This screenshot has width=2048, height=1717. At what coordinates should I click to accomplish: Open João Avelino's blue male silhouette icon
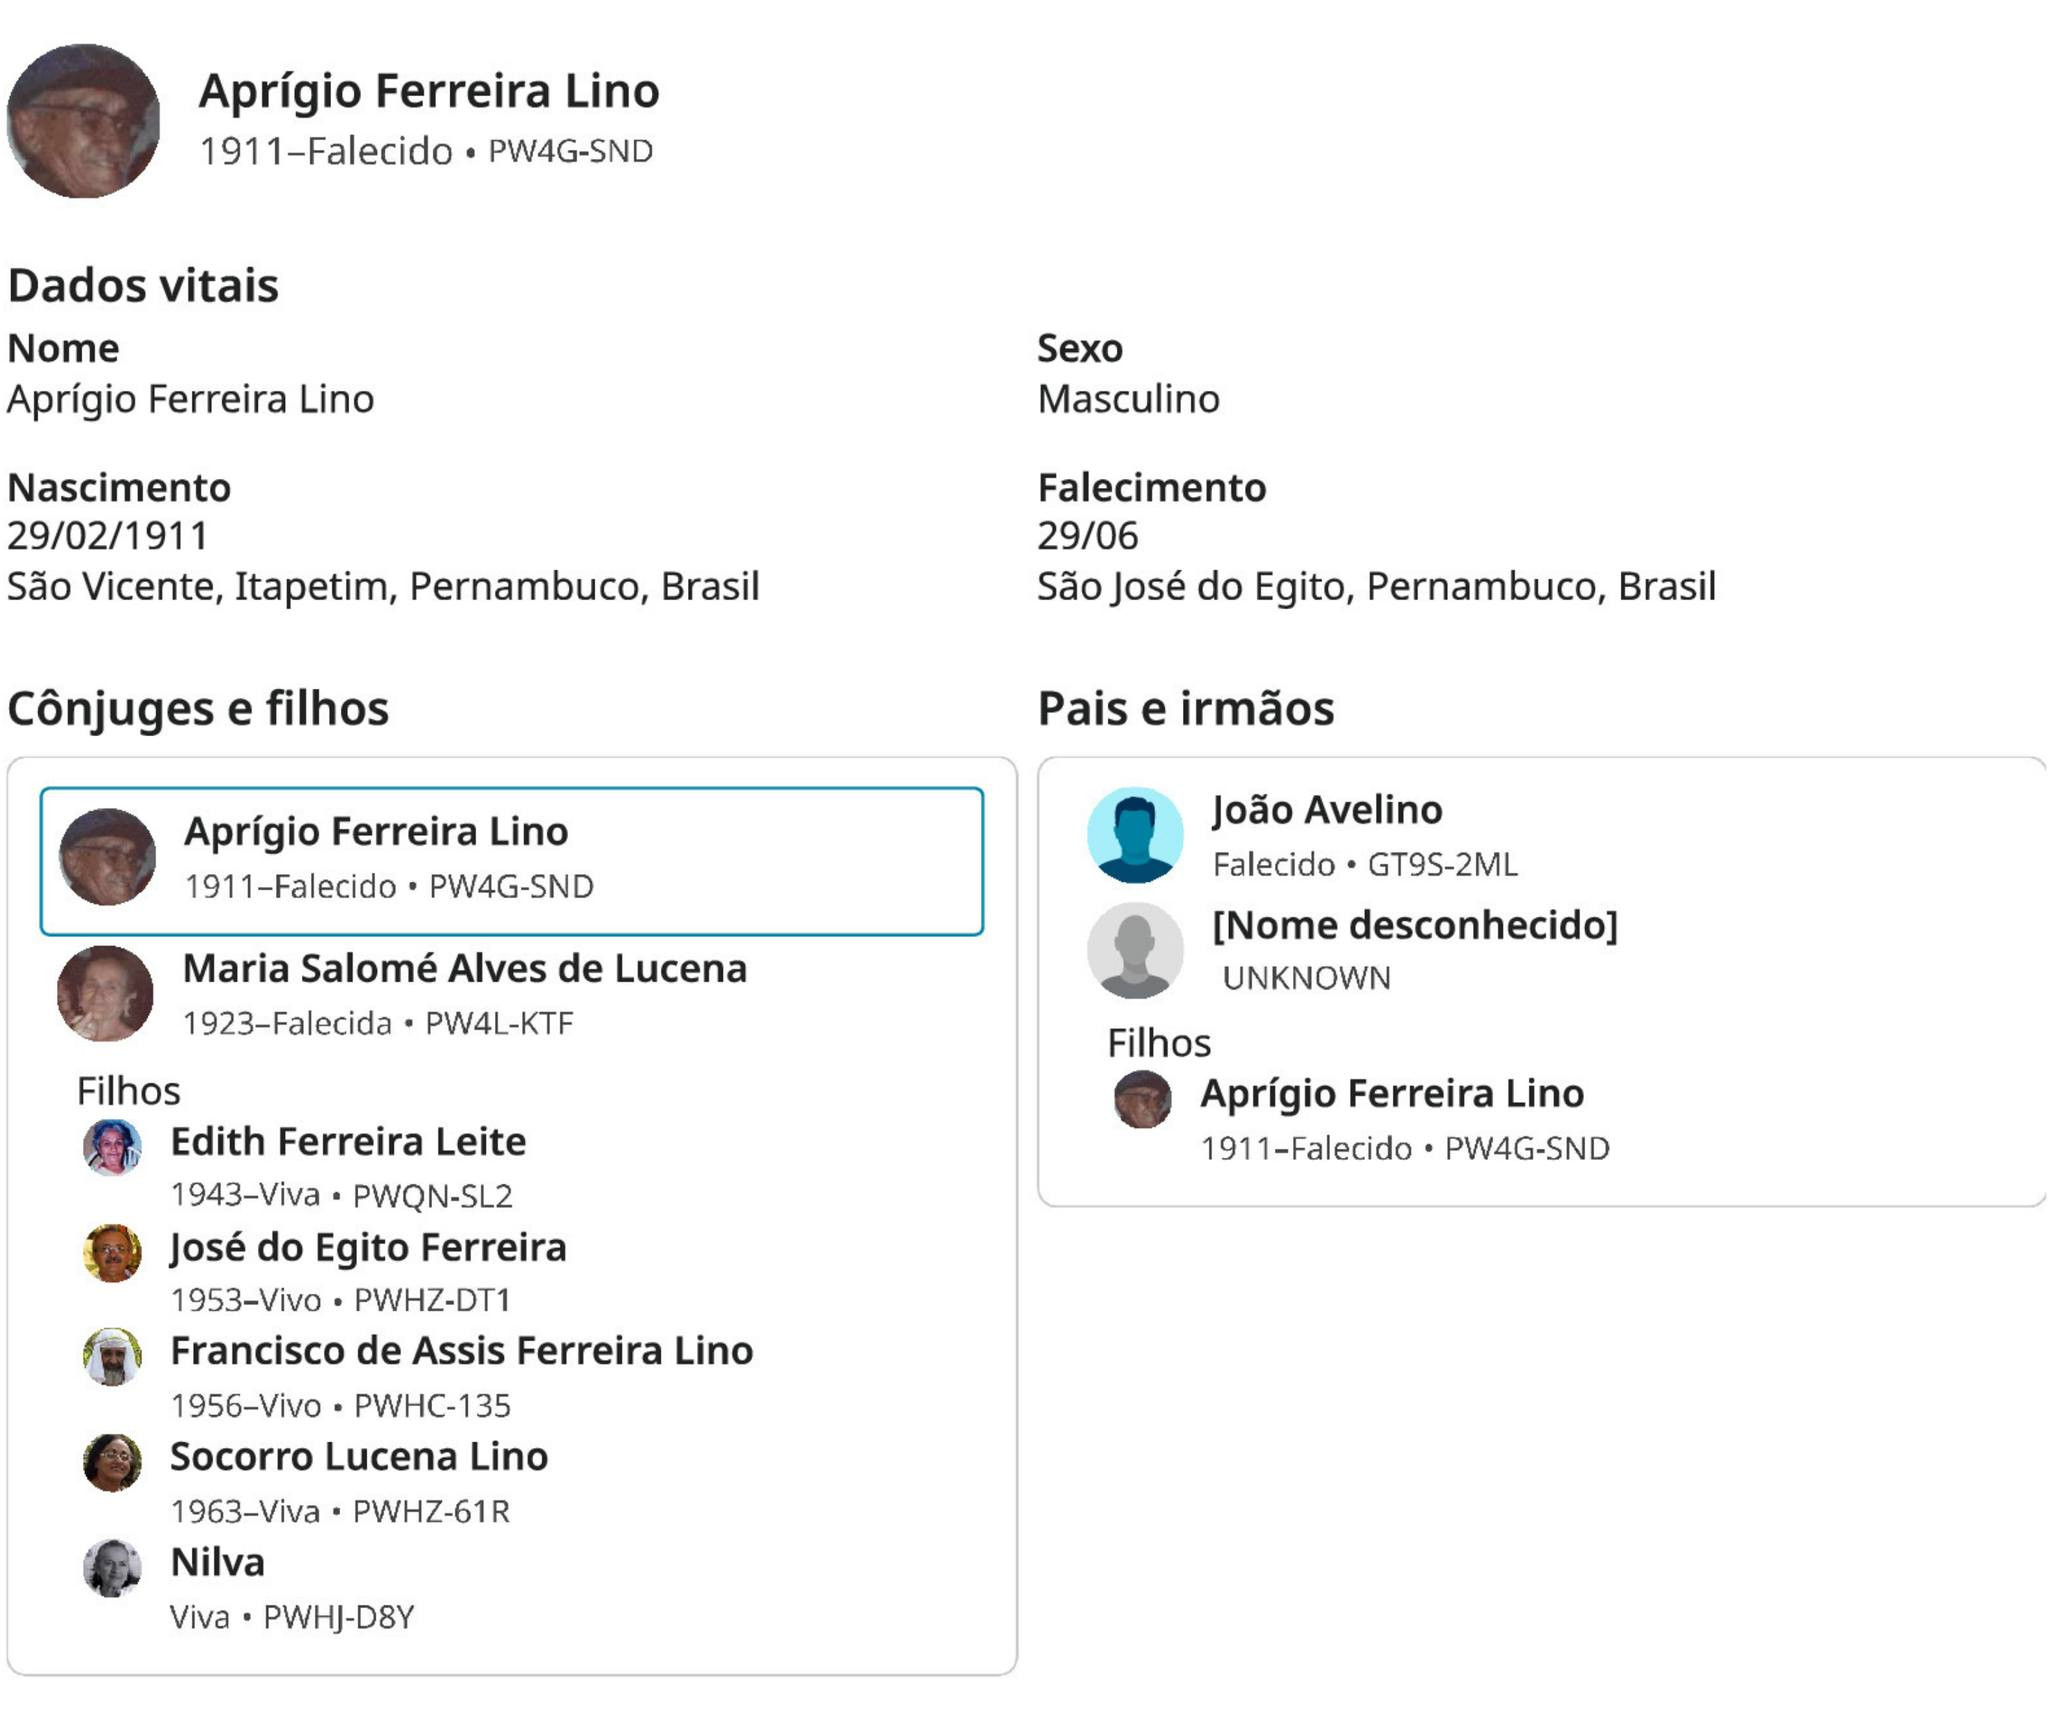1135,835
